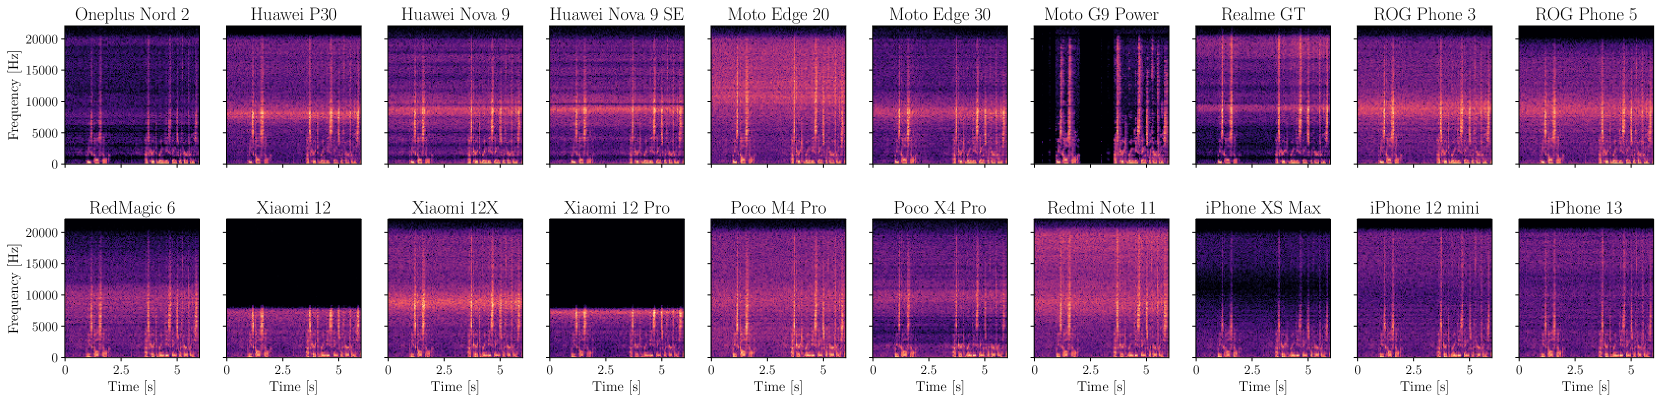Click the 20000 tick on Oneplus Nord 2 axis
Viewport: 1661px width, 402px height.
point(43,38)
